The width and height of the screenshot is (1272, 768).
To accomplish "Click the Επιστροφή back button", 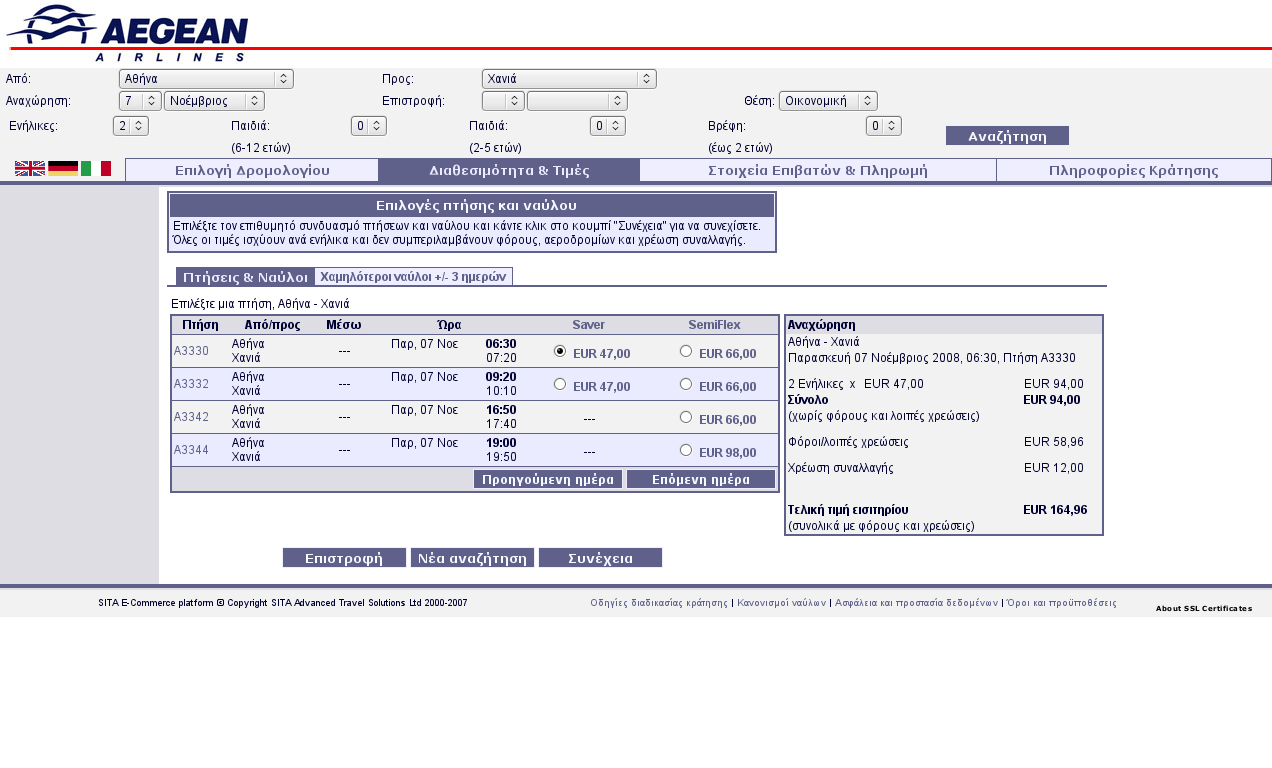I will [344, 558].
